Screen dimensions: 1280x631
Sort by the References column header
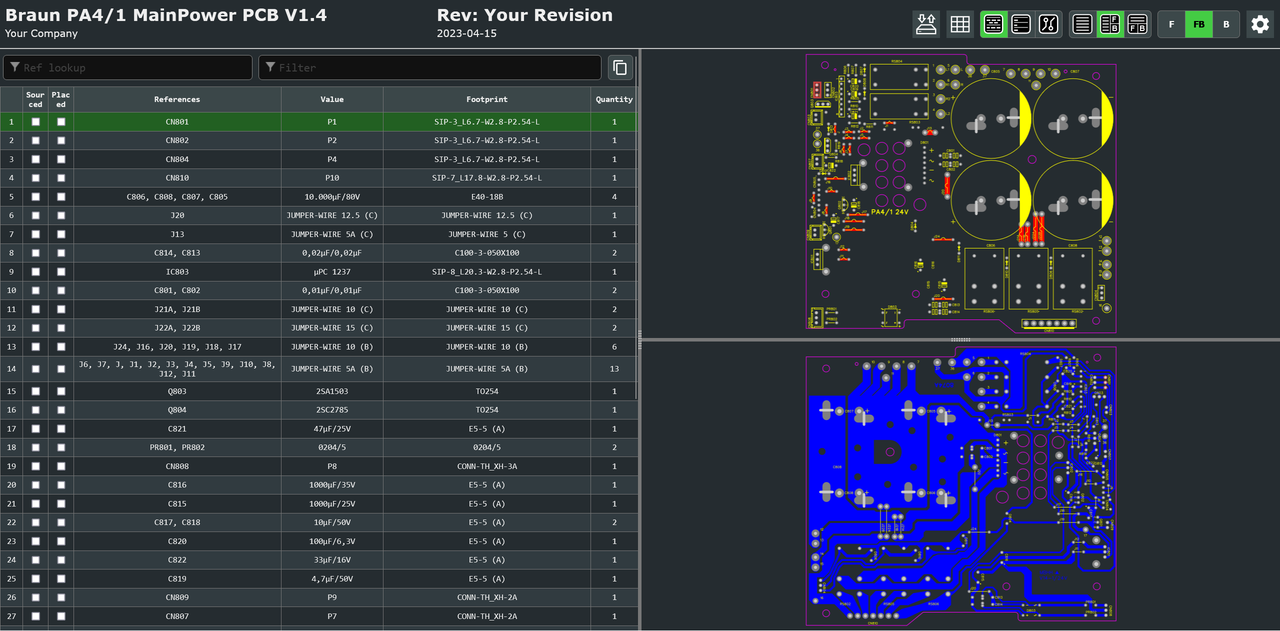[177, 99]
